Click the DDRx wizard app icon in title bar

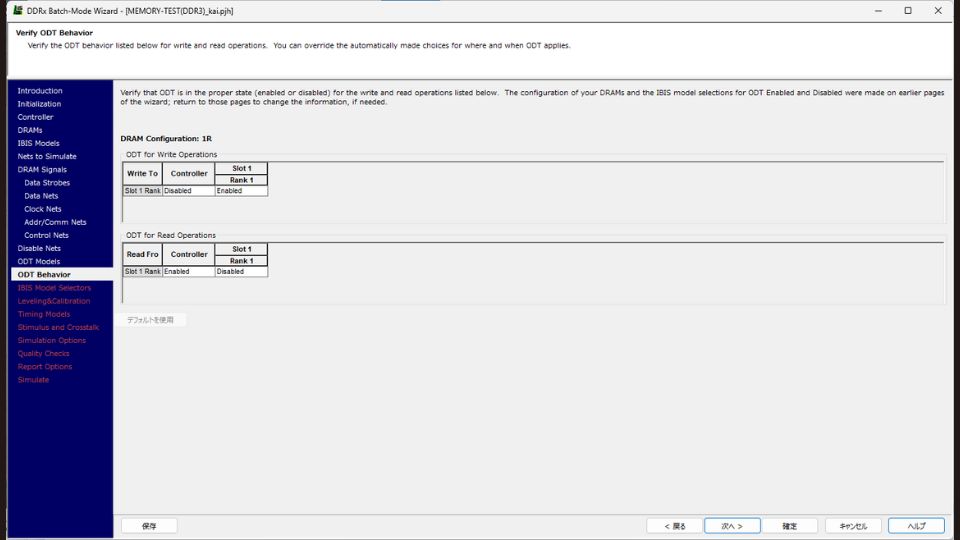tap(17, 10)
